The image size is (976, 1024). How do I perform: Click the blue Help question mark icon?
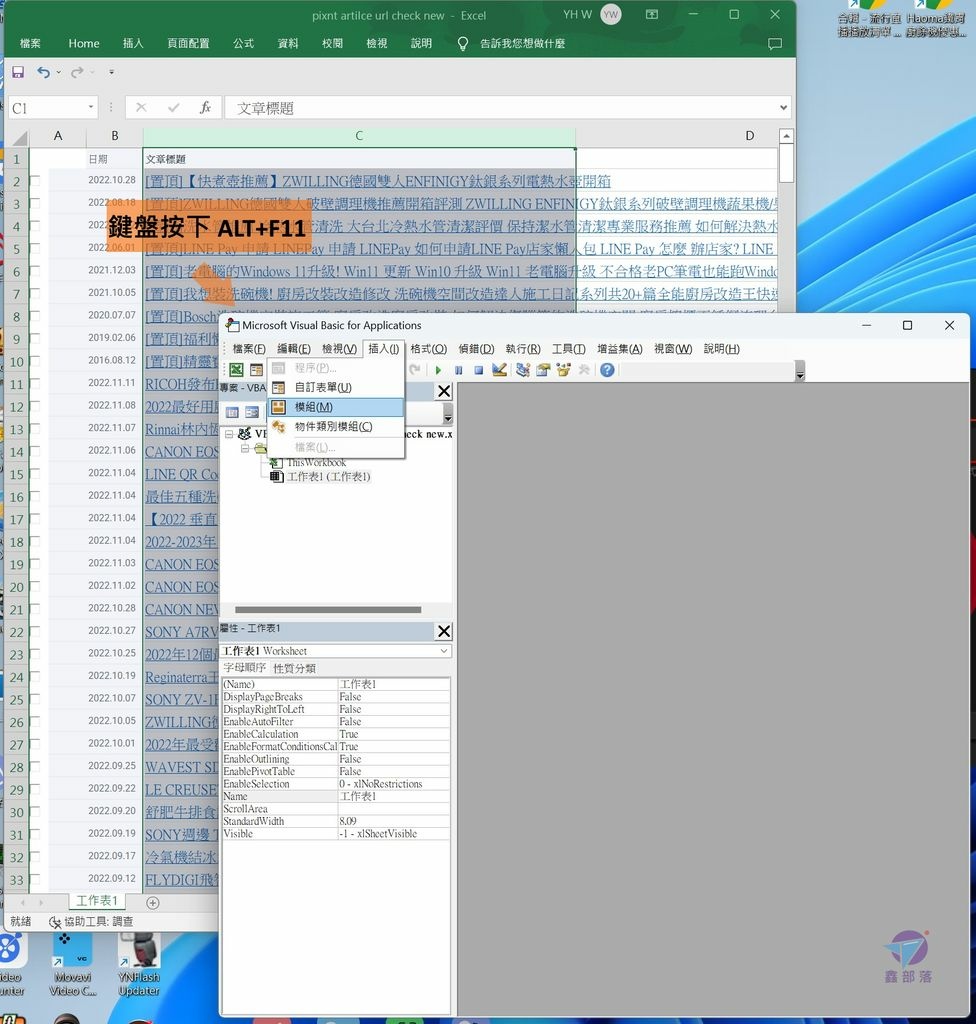click(607, 370)
